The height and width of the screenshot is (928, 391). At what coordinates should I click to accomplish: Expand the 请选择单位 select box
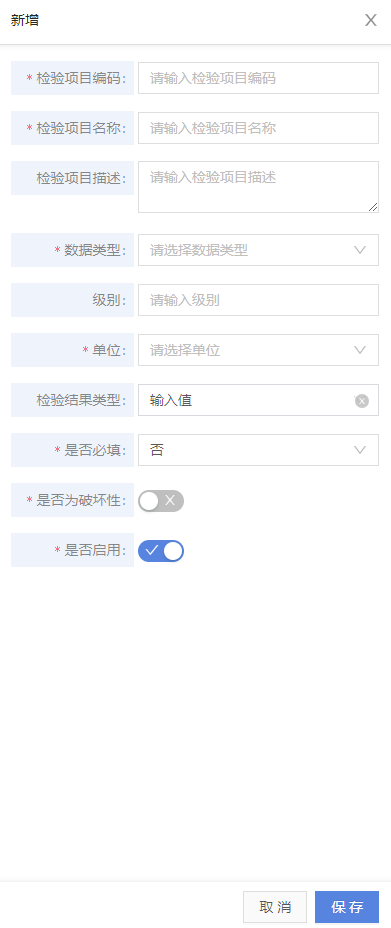click(258, 350)
